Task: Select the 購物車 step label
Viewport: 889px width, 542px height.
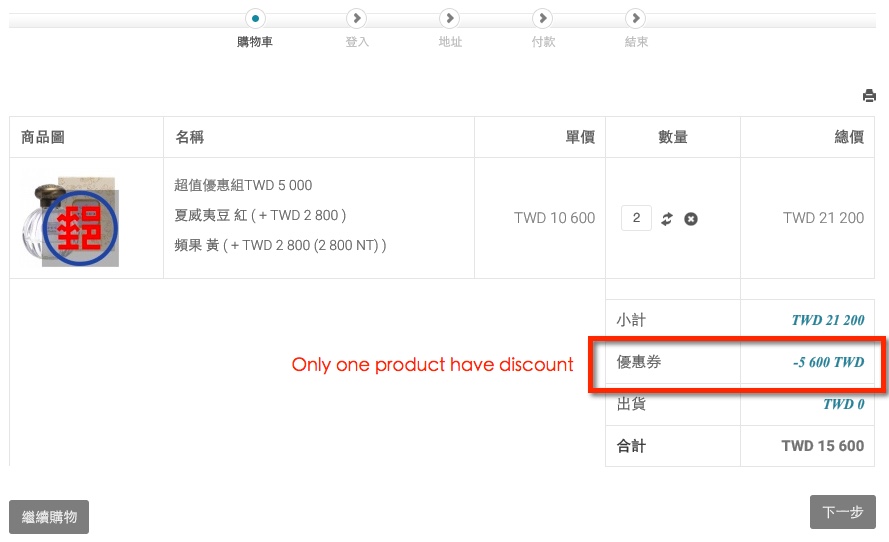Action: pos(255,42)
